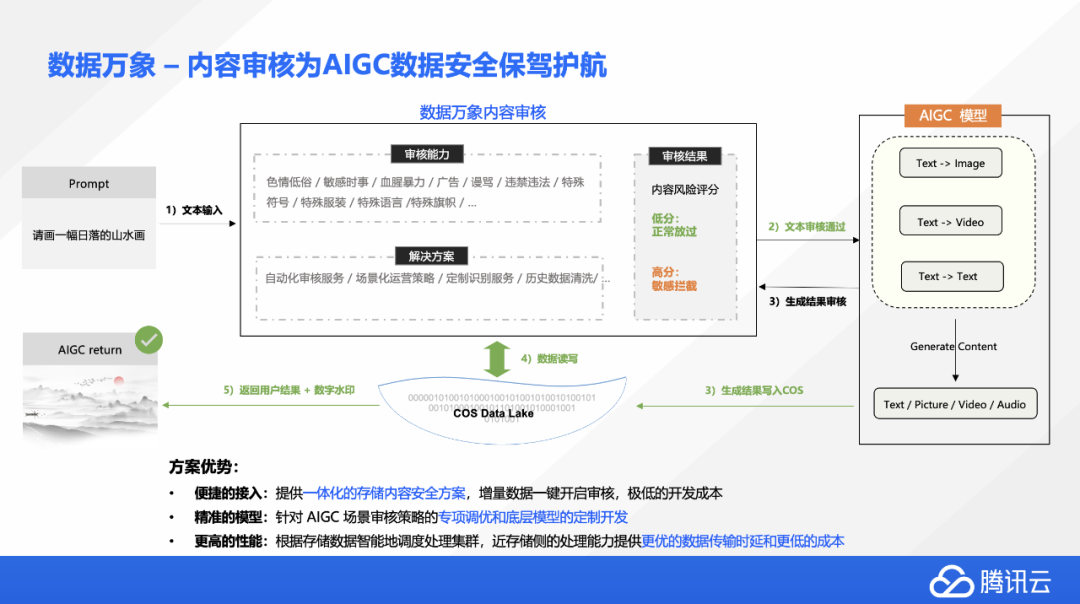The height and width of the screenshot is (604, 1080).
Task: Click the orange AIGC 模型 label
Action: 953,116
